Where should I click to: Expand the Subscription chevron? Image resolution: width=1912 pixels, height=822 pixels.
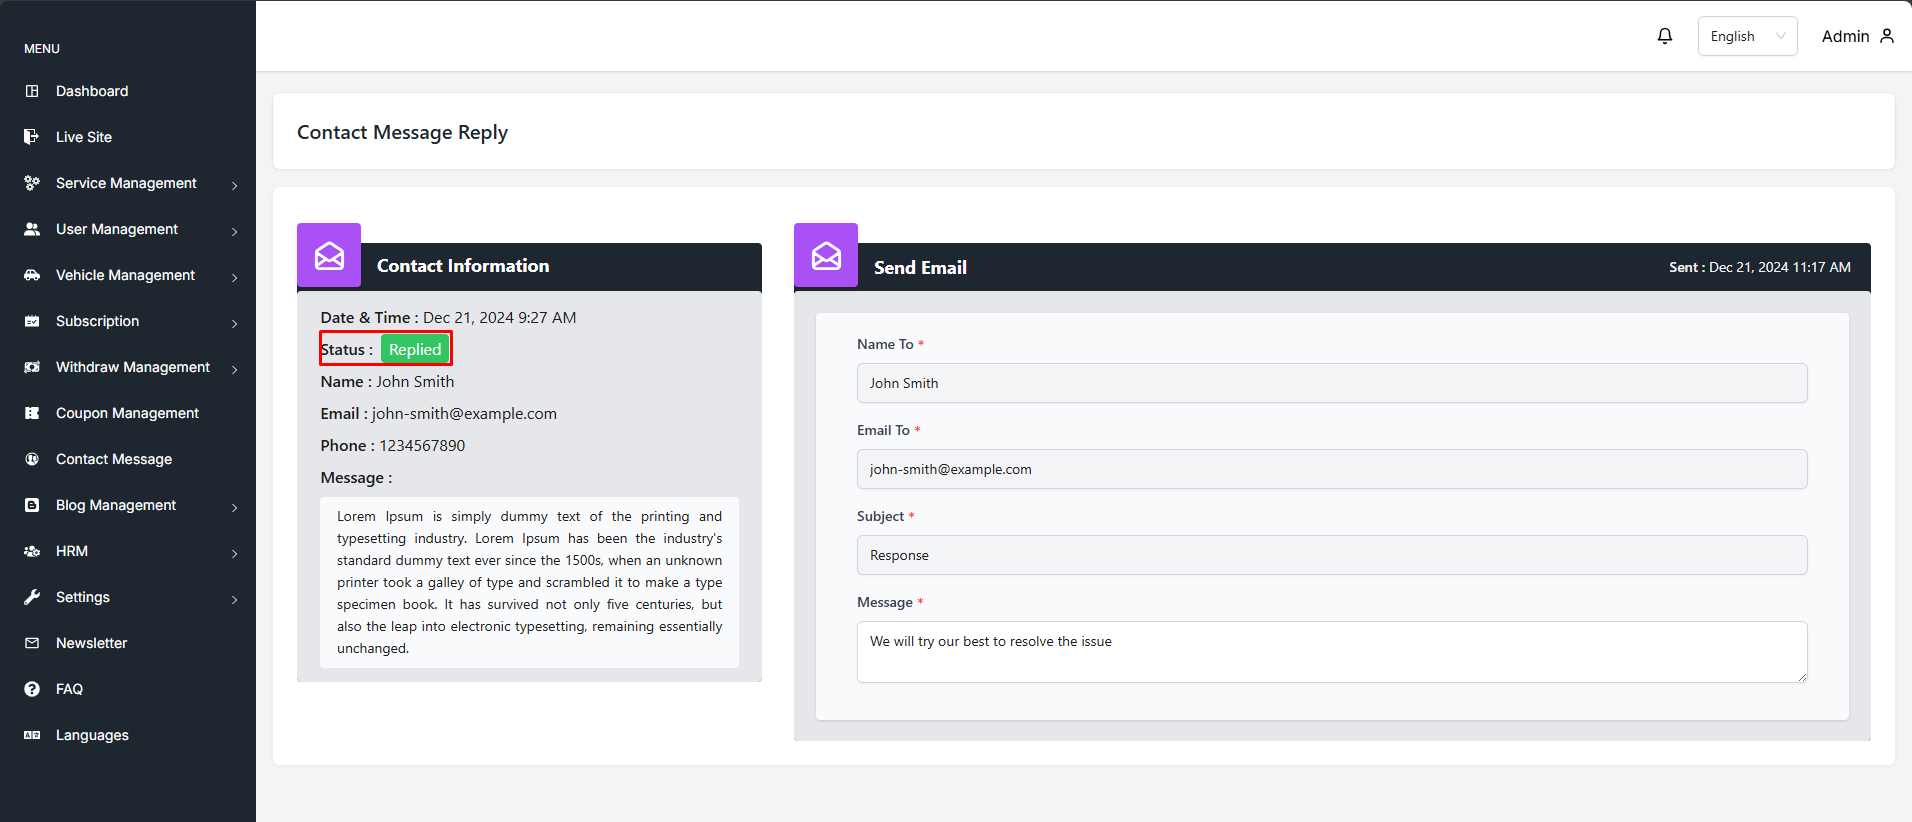tap(235, 323)
